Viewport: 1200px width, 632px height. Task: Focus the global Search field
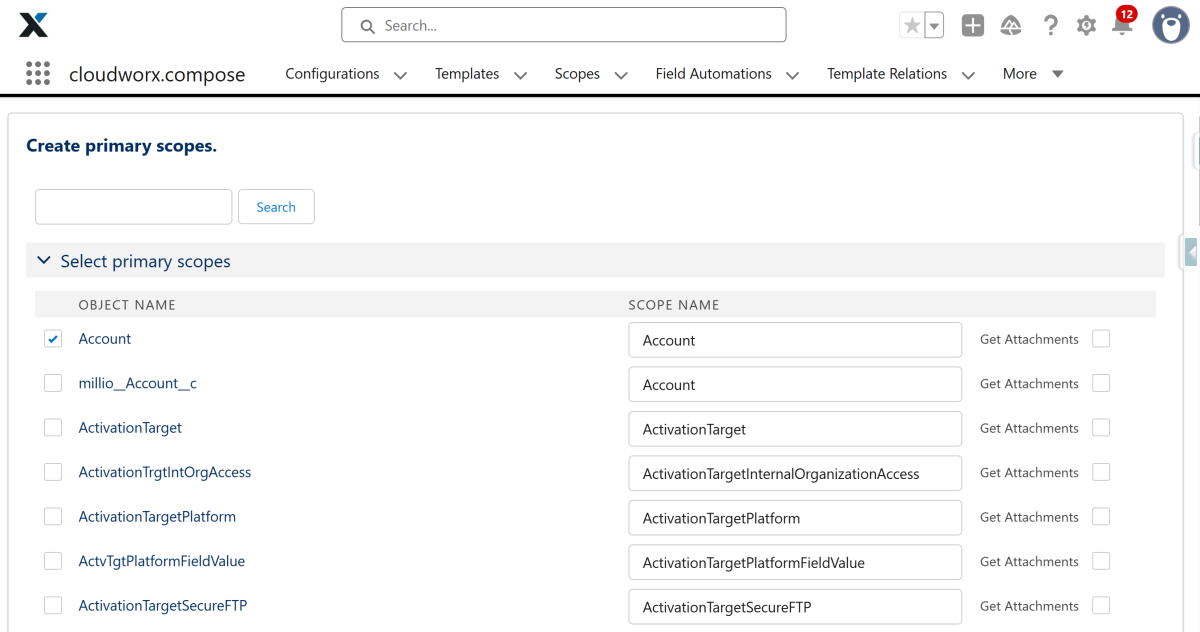coord(564,25)
